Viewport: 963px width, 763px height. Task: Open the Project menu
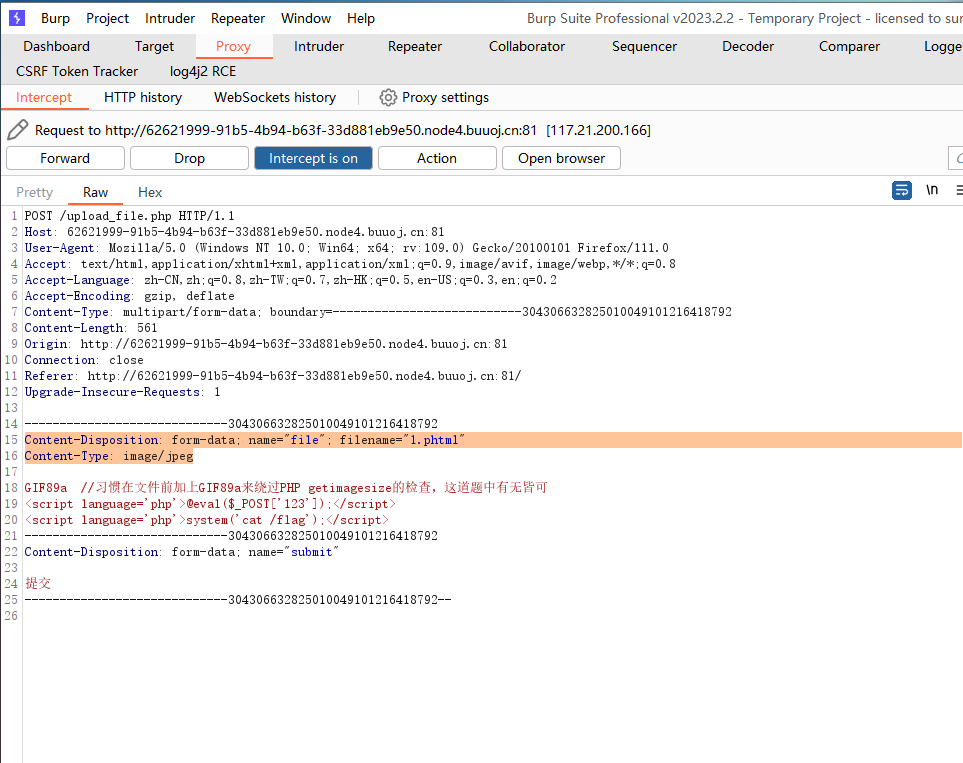(107, 18)
